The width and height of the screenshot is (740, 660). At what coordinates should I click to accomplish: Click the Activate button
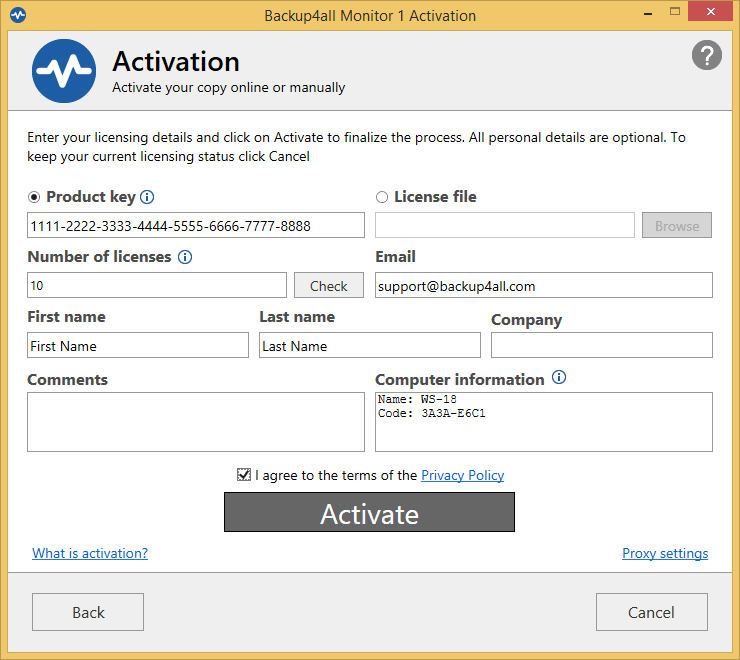click(x=369, y=512)
